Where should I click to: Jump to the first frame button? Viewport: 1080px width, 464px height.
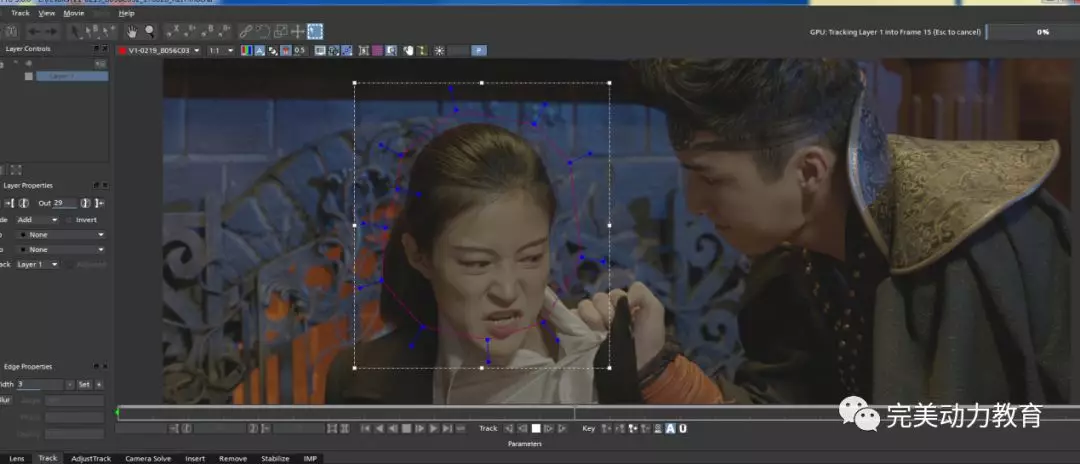click(x=366, y=428)
